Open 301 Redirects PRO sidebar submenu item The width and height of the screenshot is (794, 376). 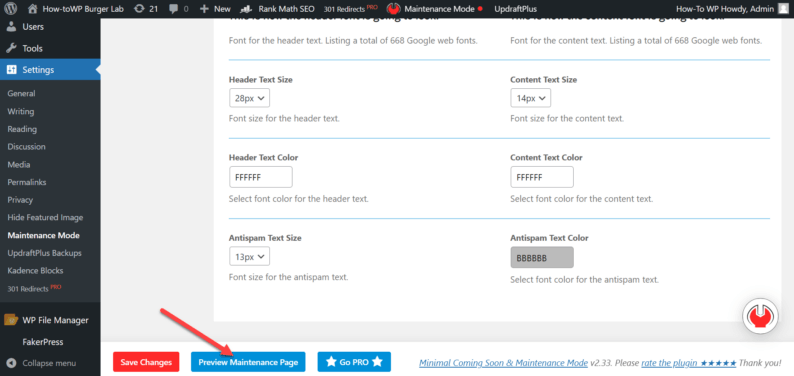pyautogui.click(x=34, y=288)
